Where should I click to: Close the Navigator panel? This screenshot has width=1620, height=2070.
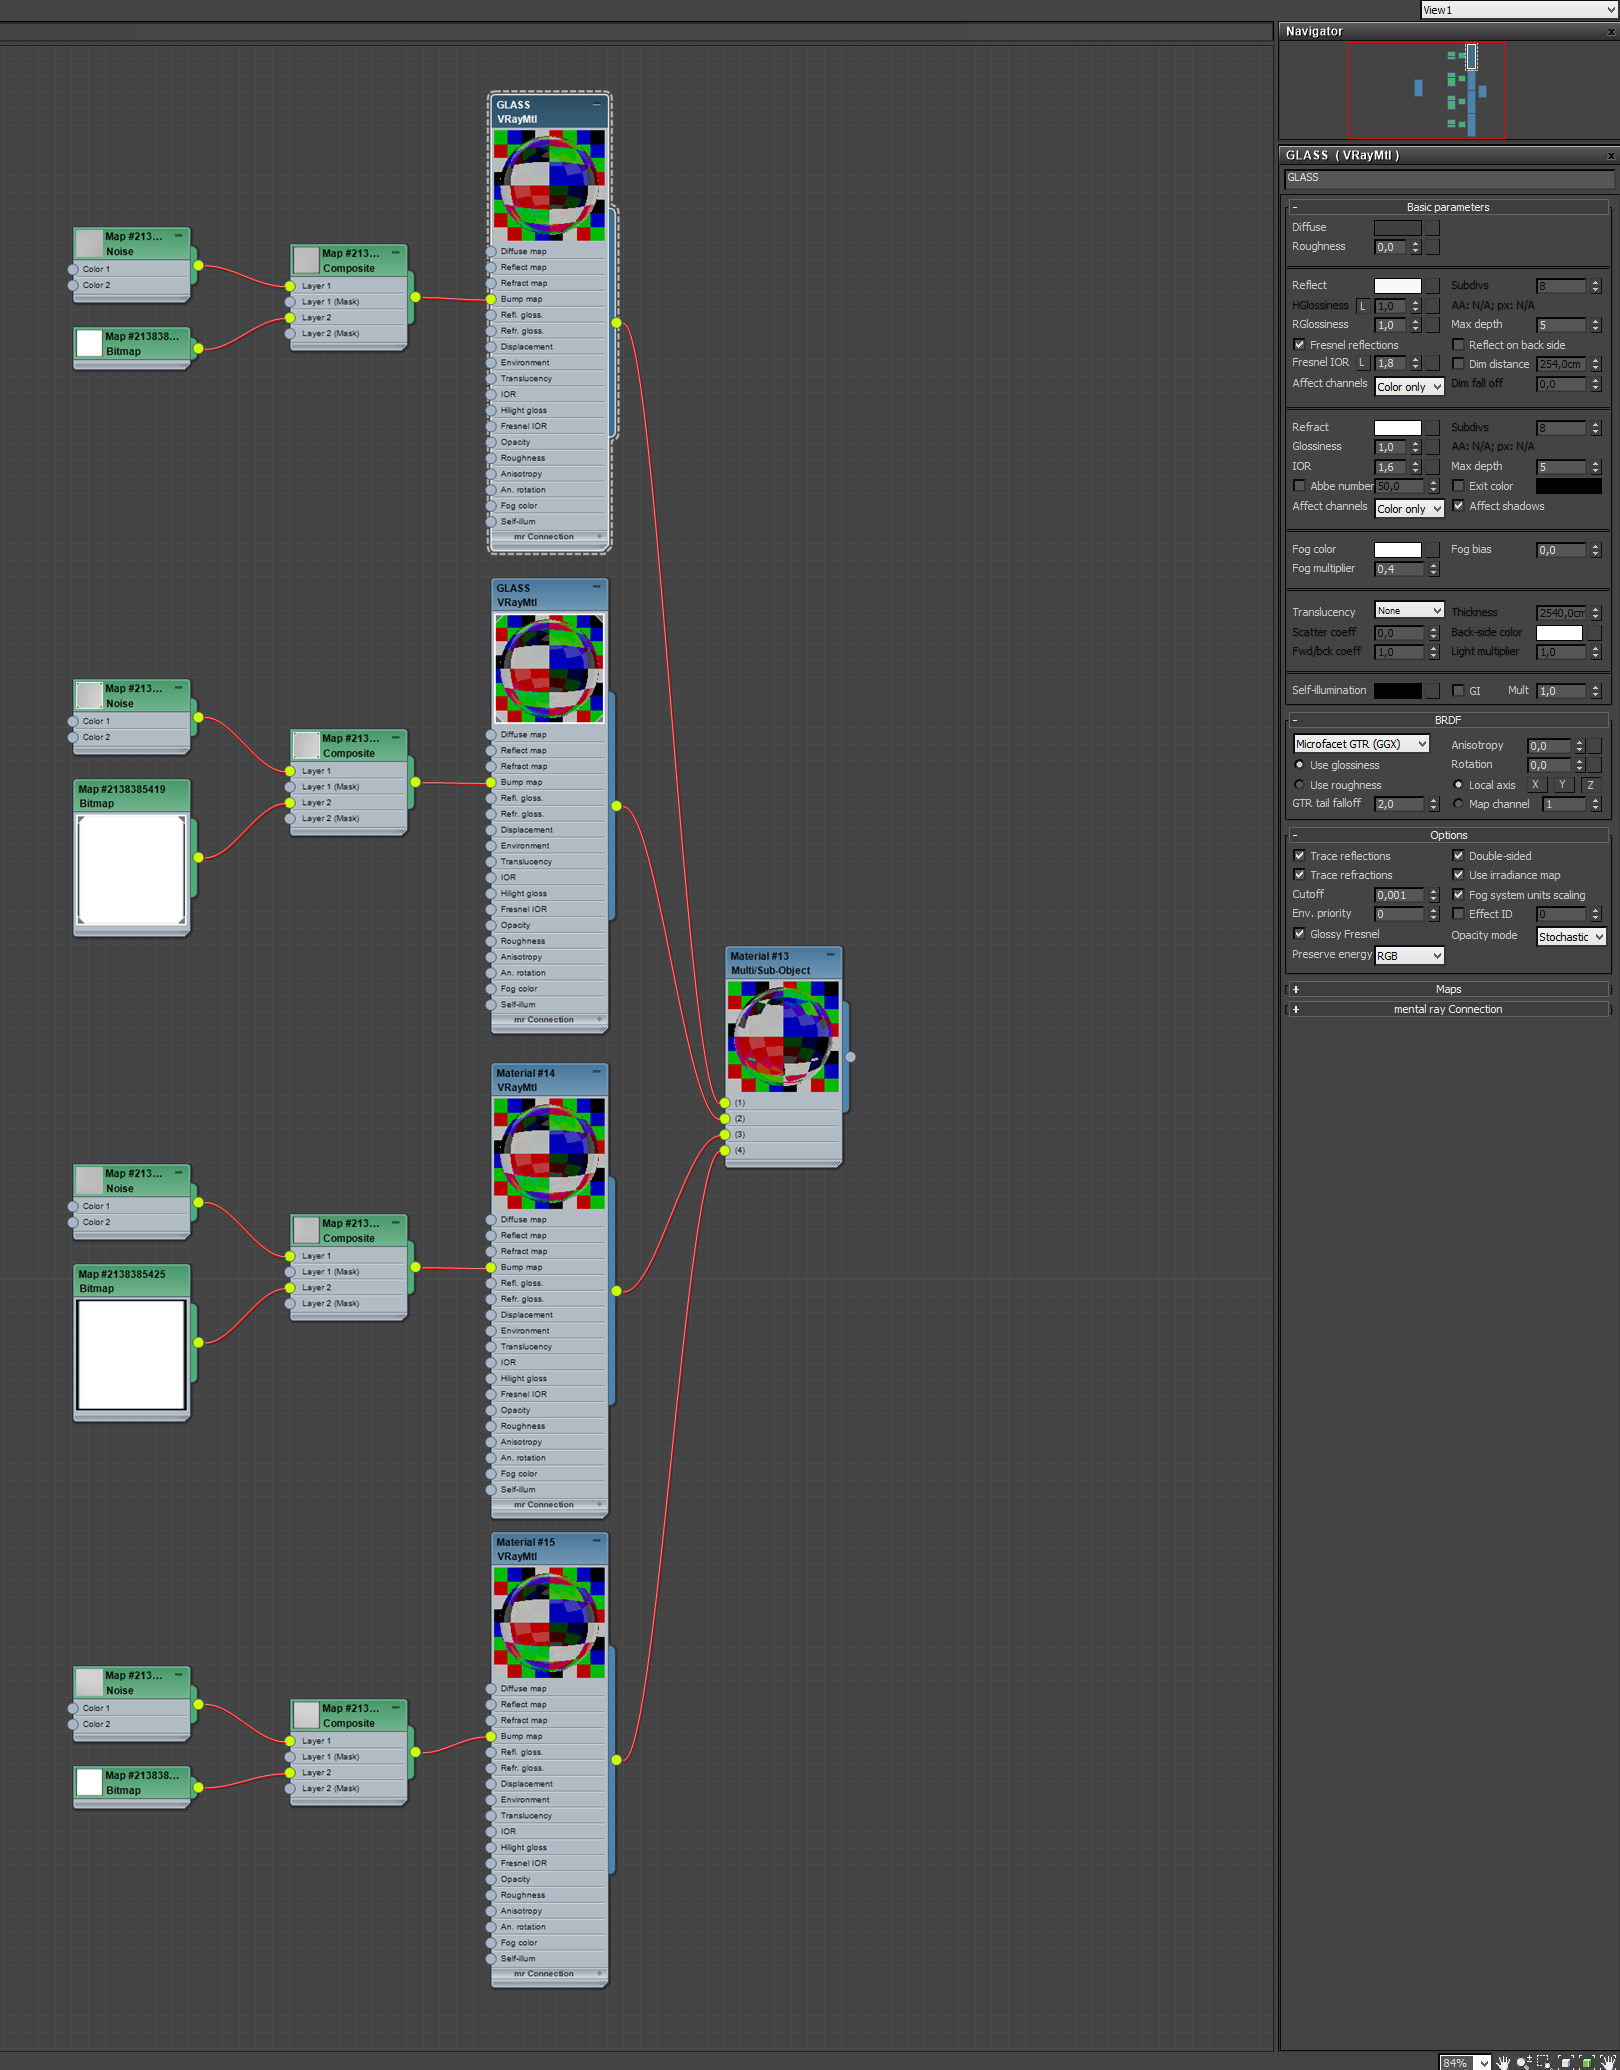click(1611, 32)
